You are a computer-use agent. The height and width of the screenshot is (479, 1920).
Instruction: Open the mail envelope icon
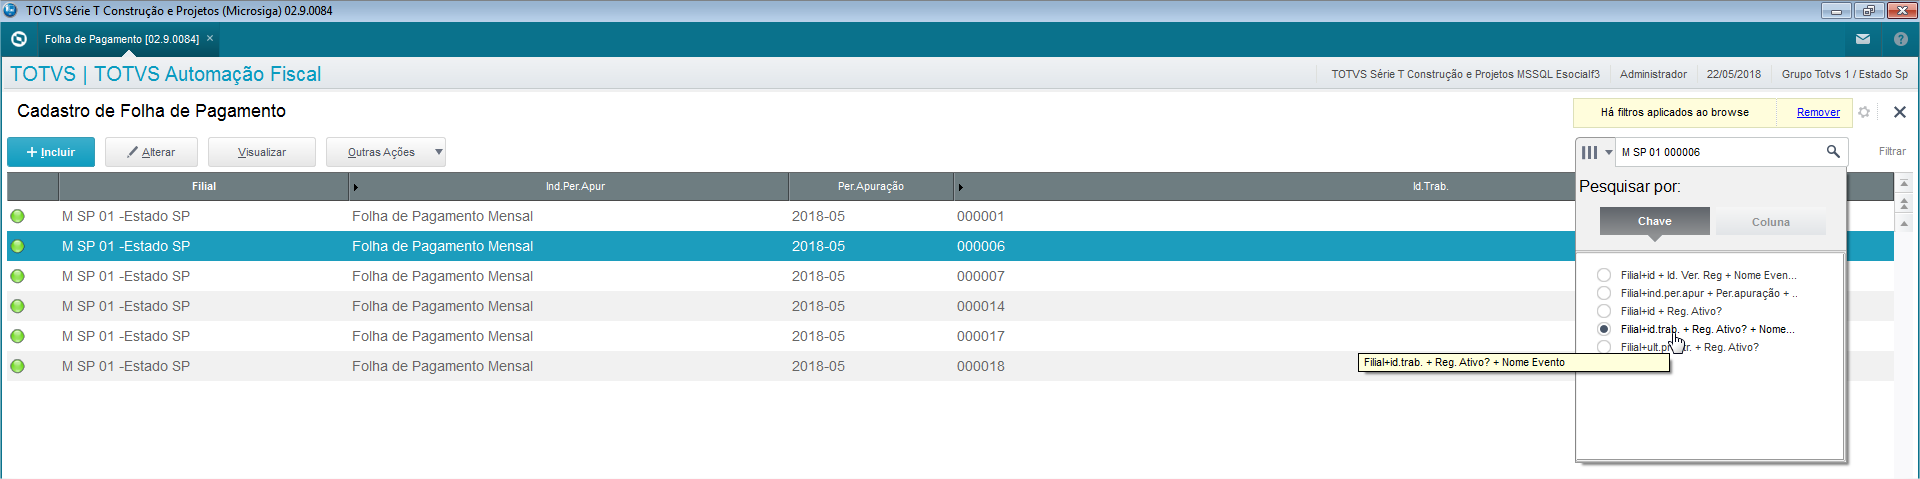pyautogui.click(x=1863, y=39)
